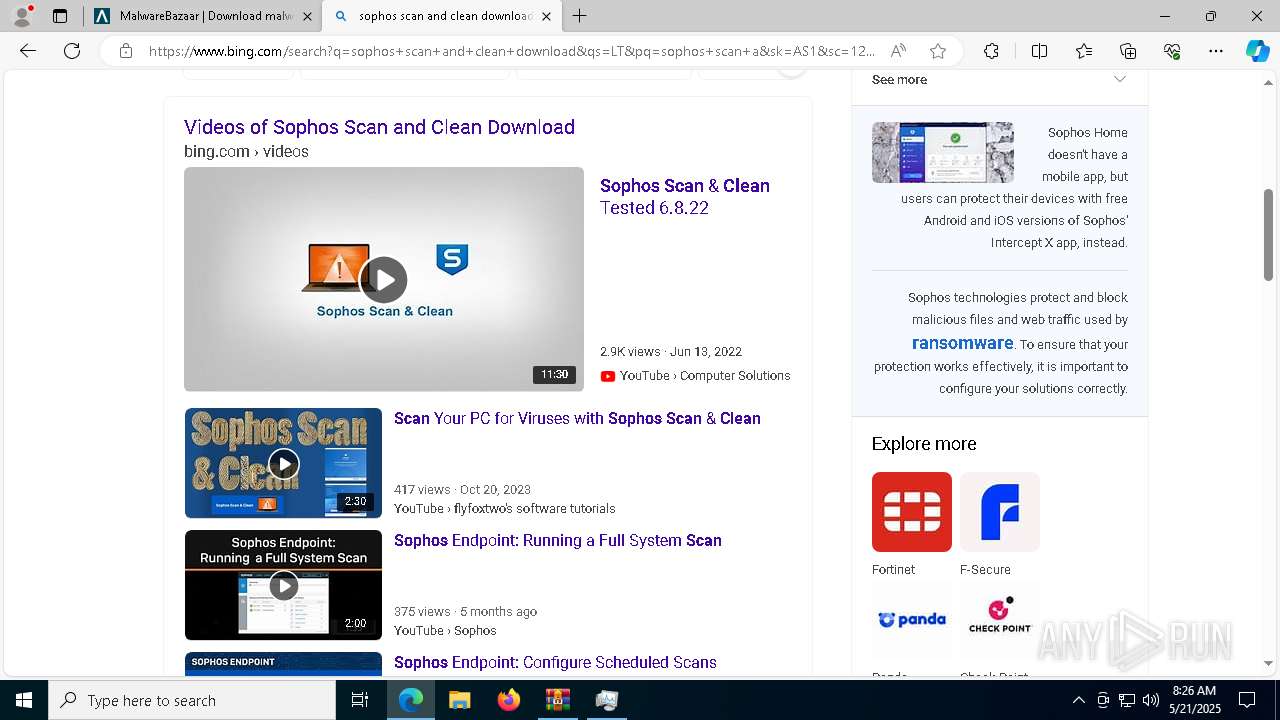Open the volume control
This screenshot has width=1280, height=720.
click(x=1151, y=700)
